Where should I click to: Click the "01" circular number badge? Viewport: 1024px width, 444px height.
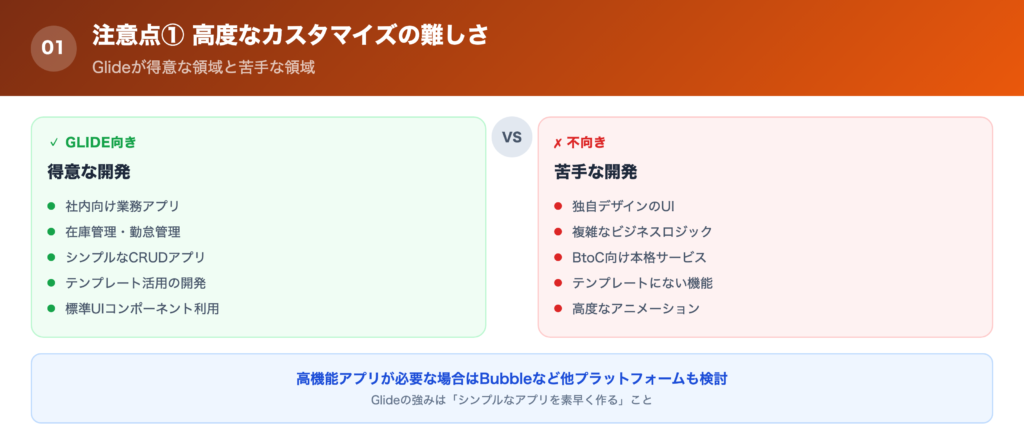click(53, 48)
